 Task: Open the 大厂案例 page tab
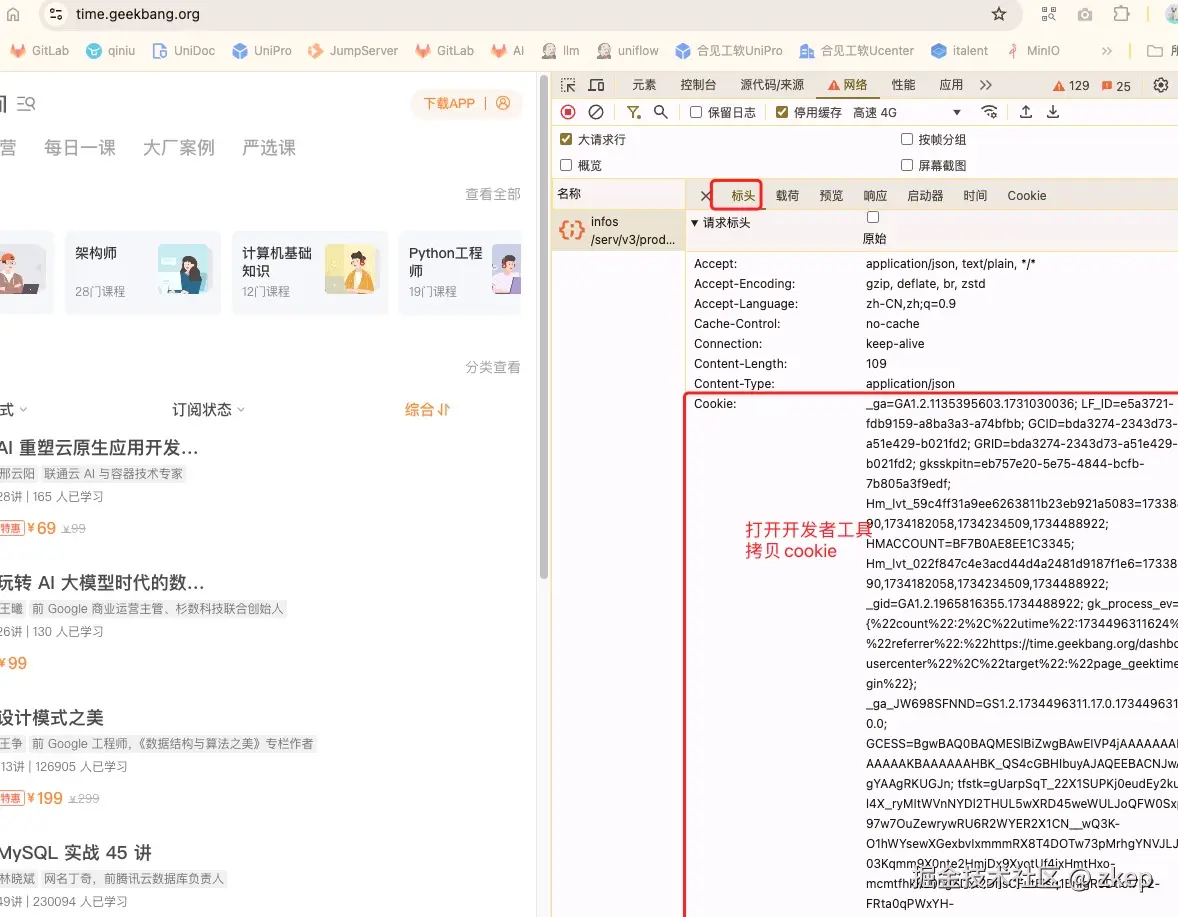point(179,148)
